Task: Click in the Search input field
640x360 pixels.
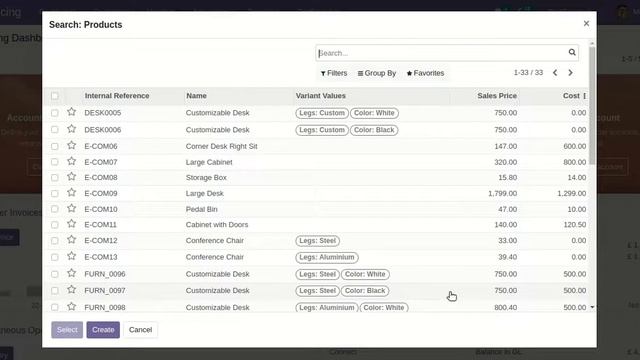Action: click(x=442, y=53)
